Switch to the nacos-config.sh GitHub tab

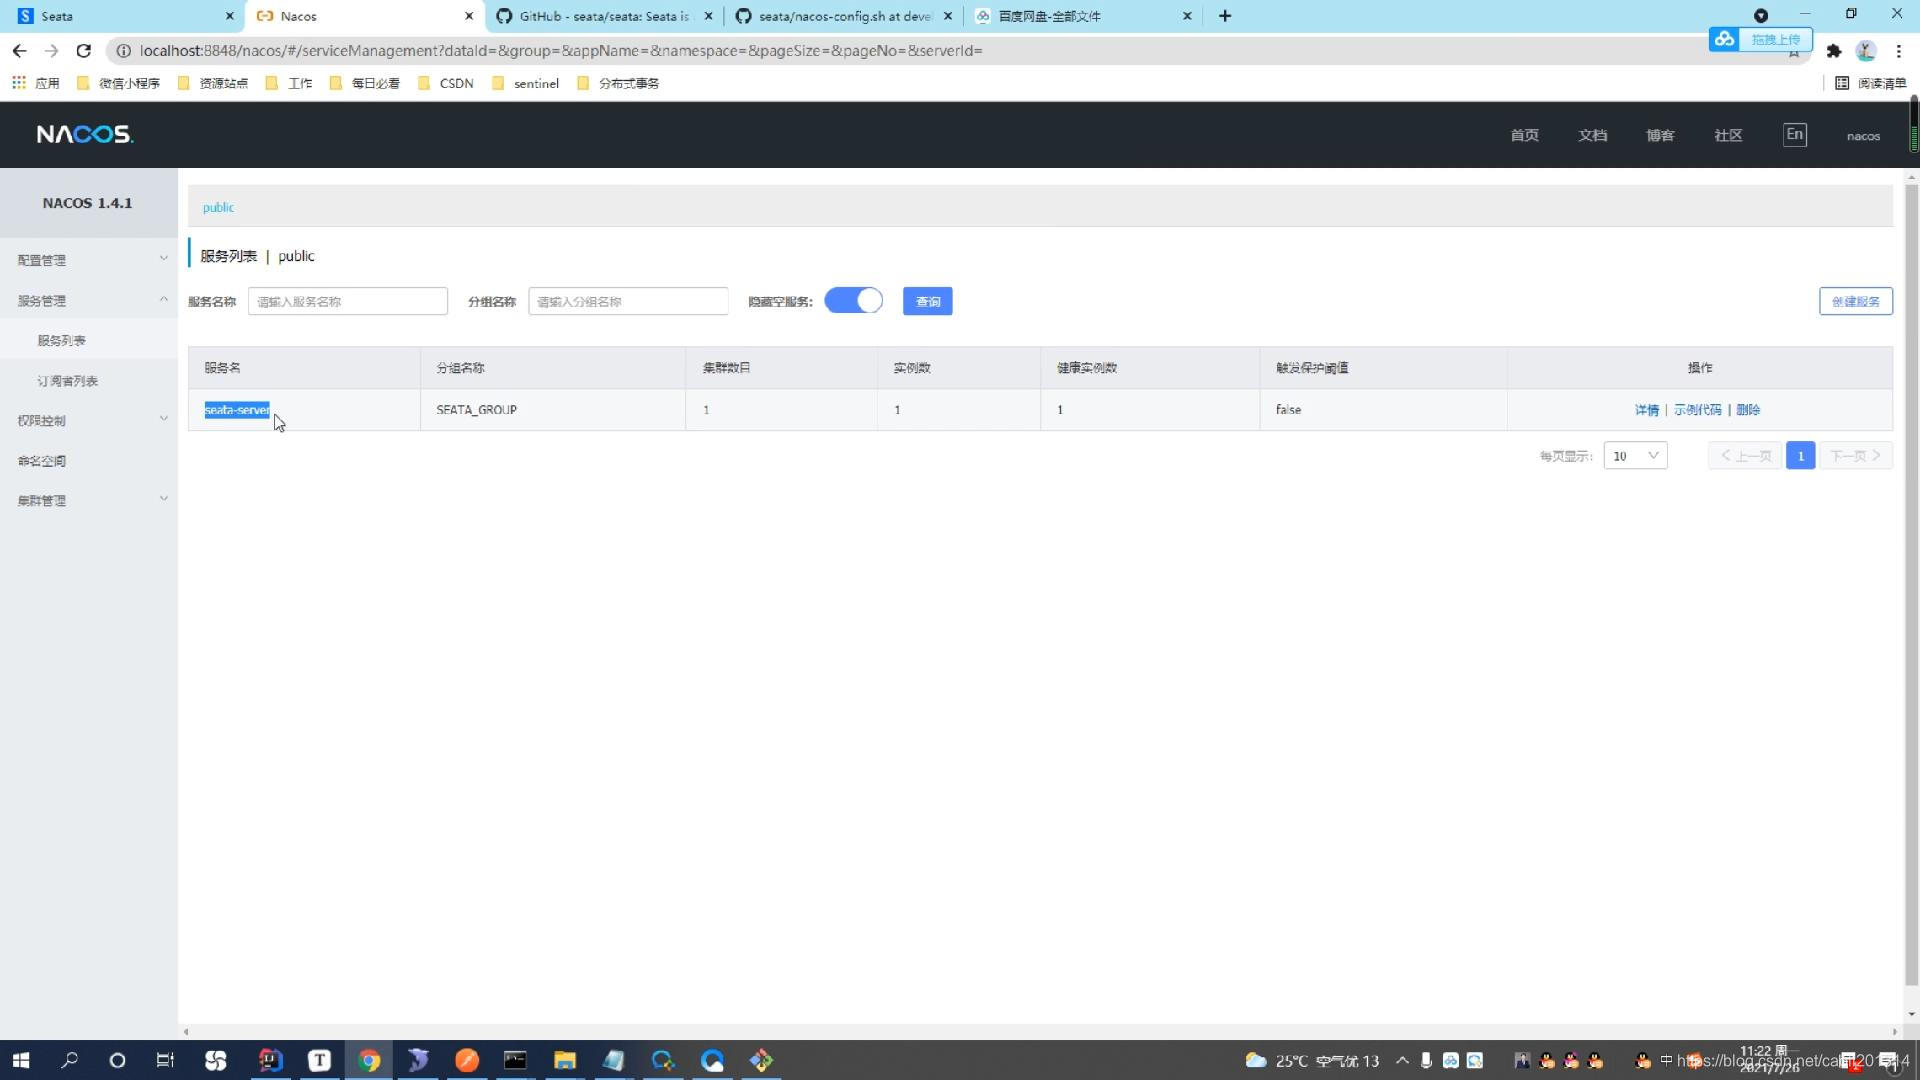[843, 16]
